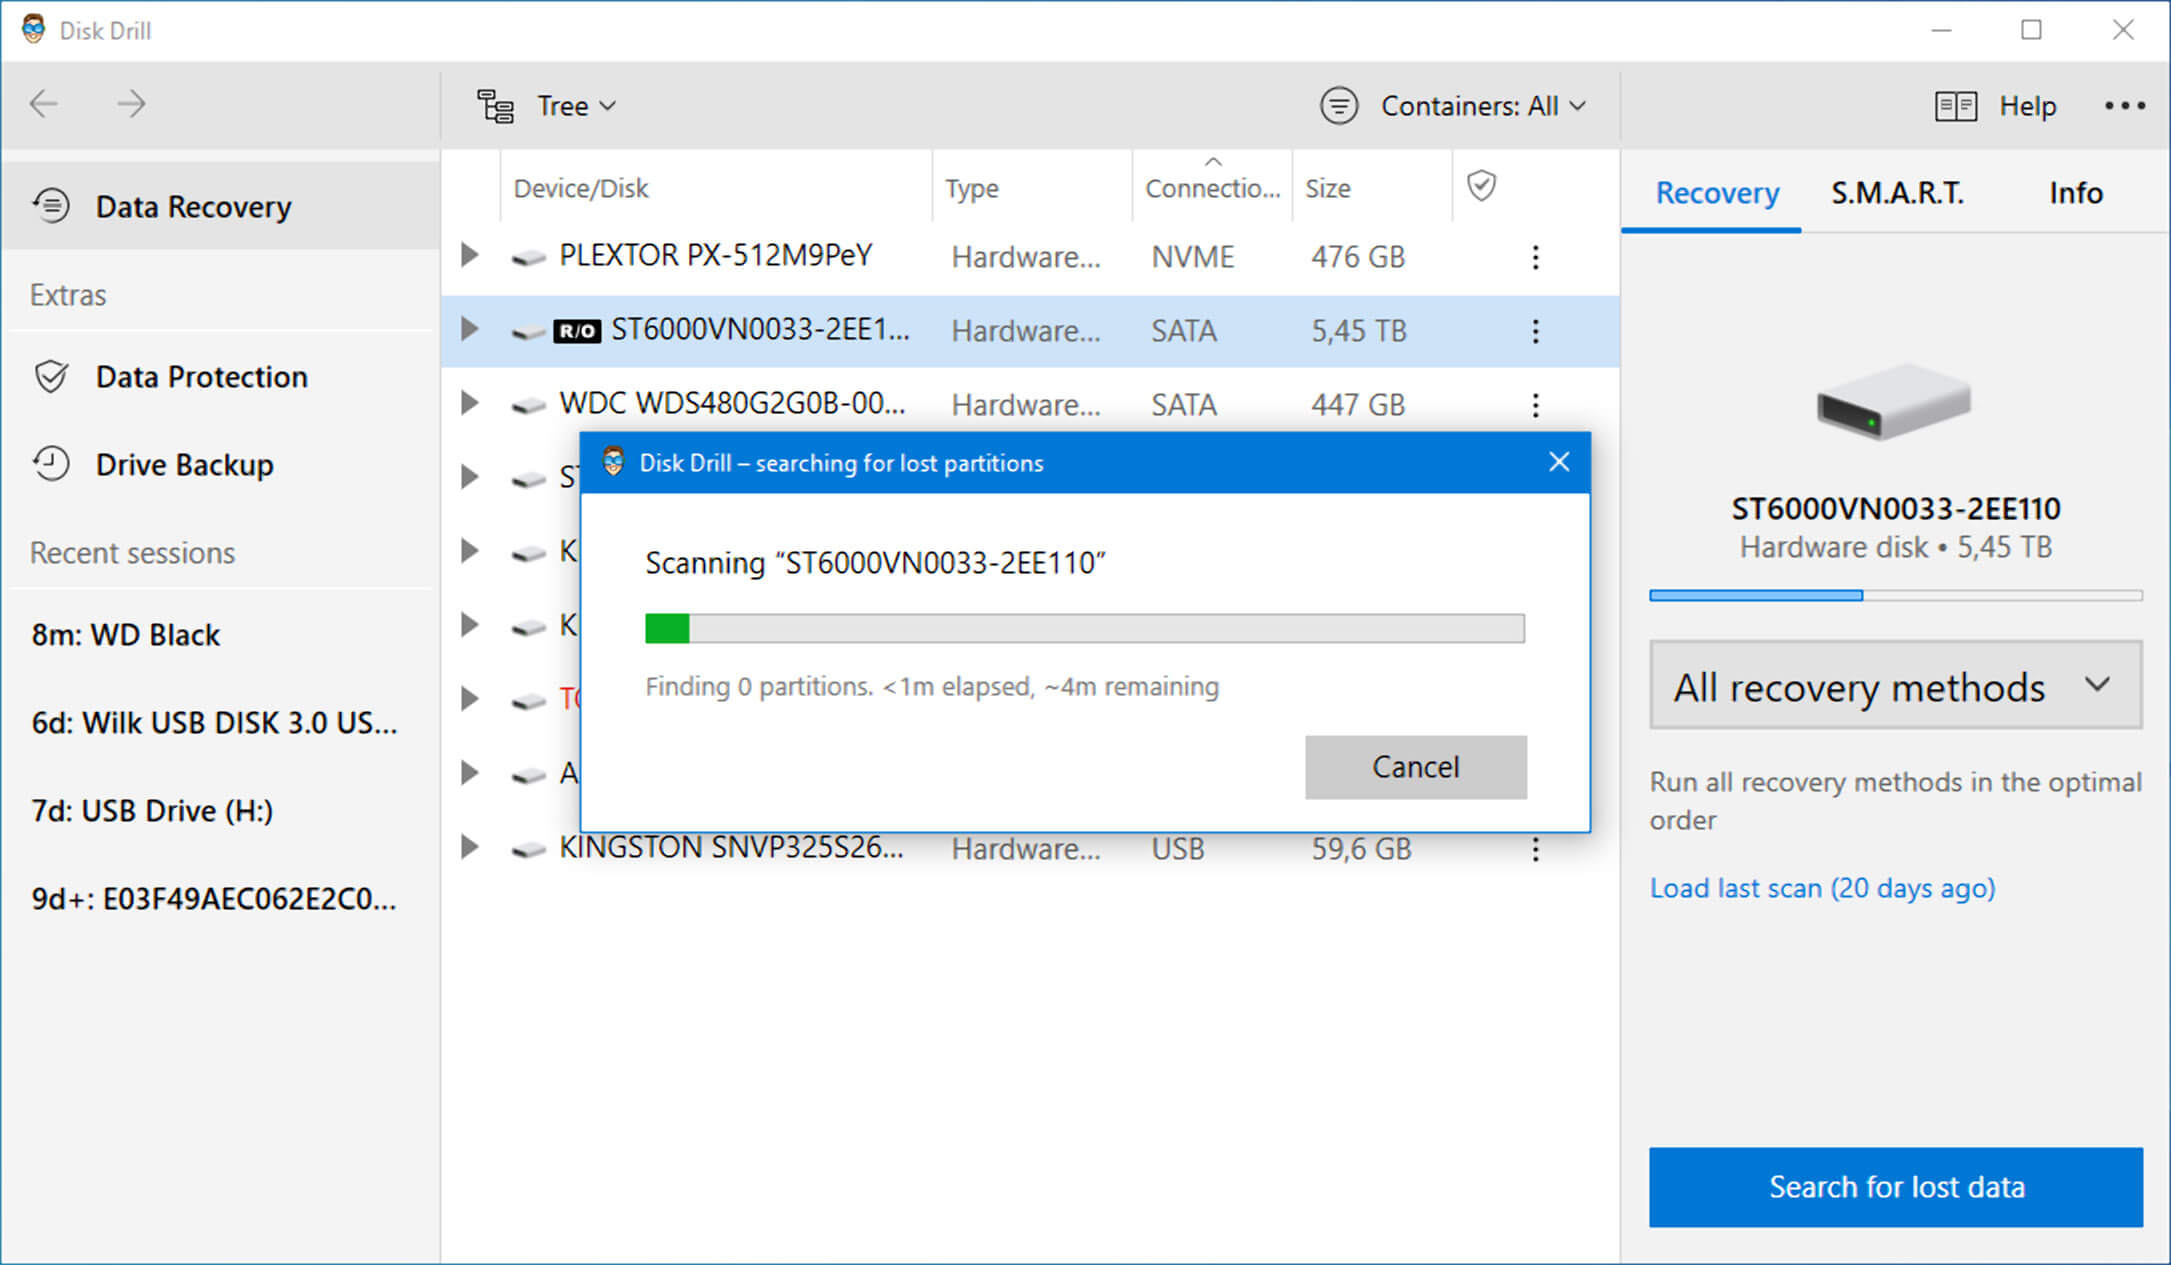
Task: Sort by Size column header
Action: point(1371,188)
